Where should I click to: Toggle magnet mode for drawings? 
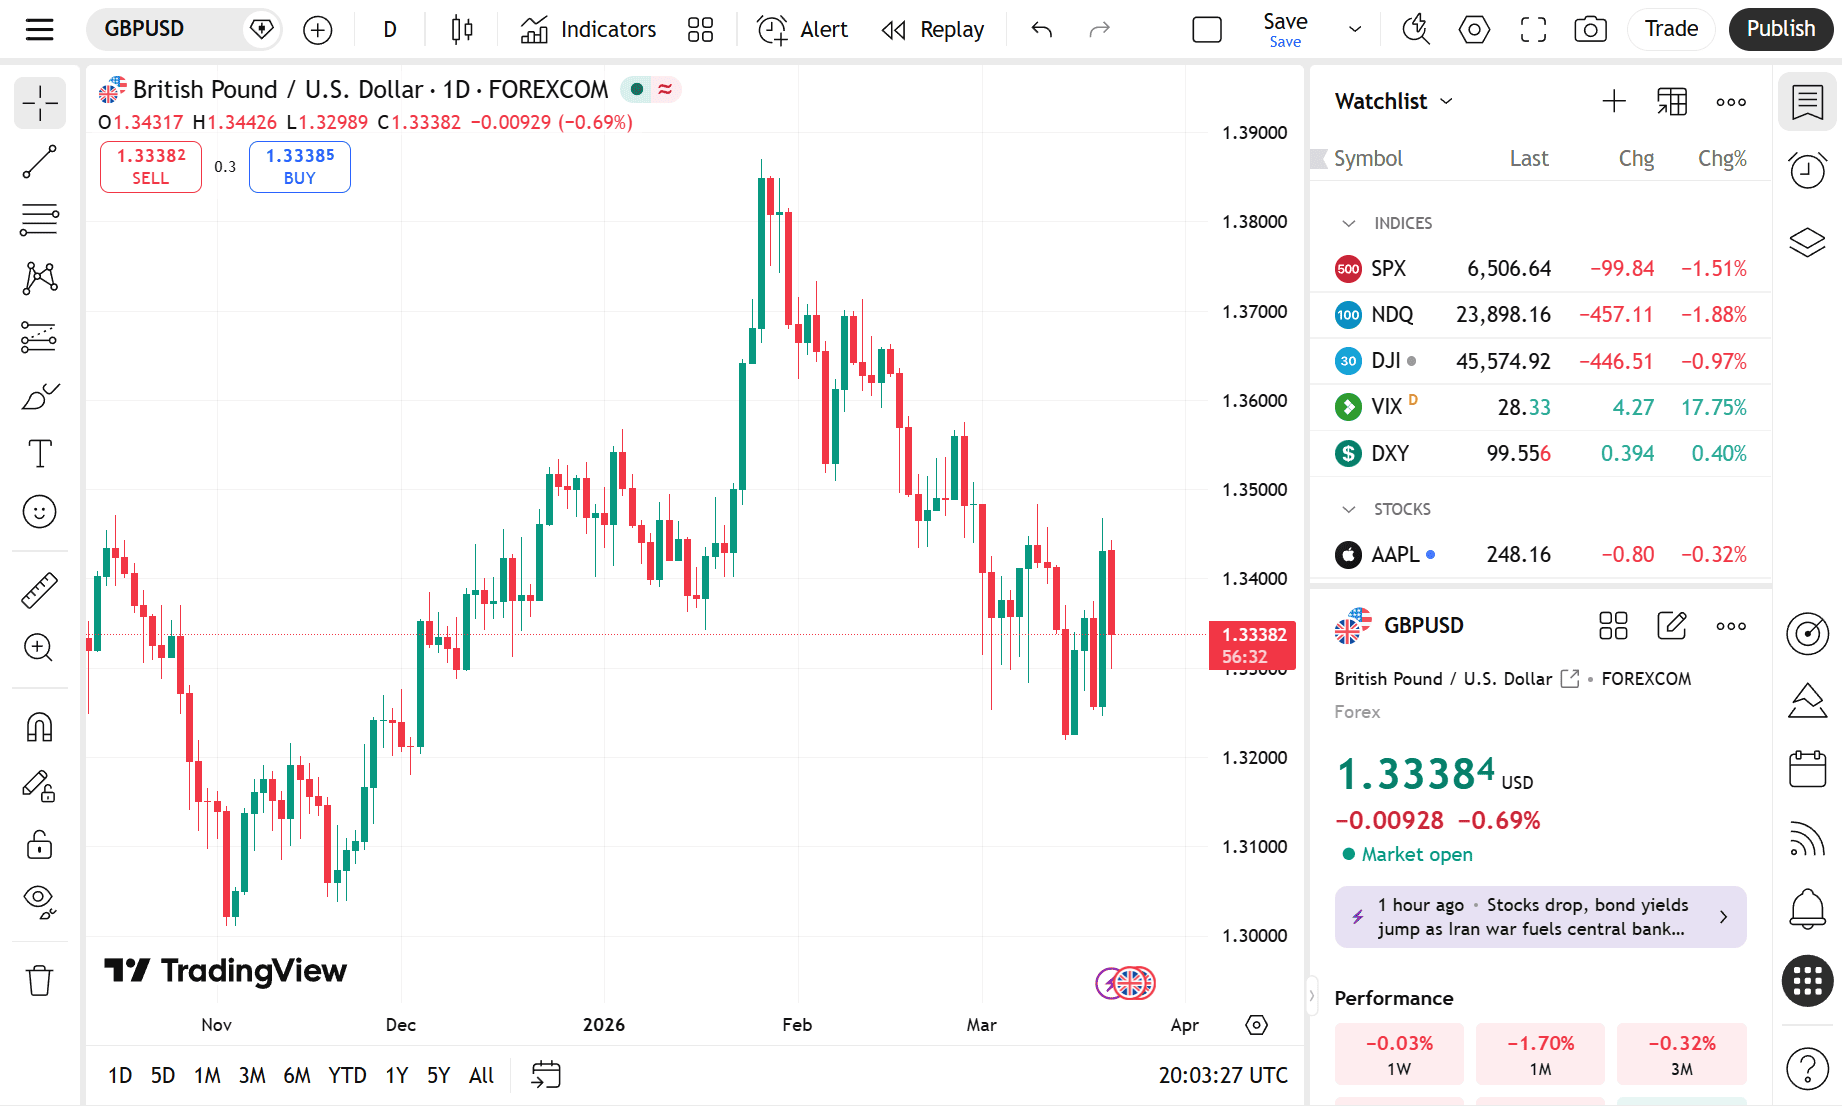pyautogui.click(x=40, y=727)
